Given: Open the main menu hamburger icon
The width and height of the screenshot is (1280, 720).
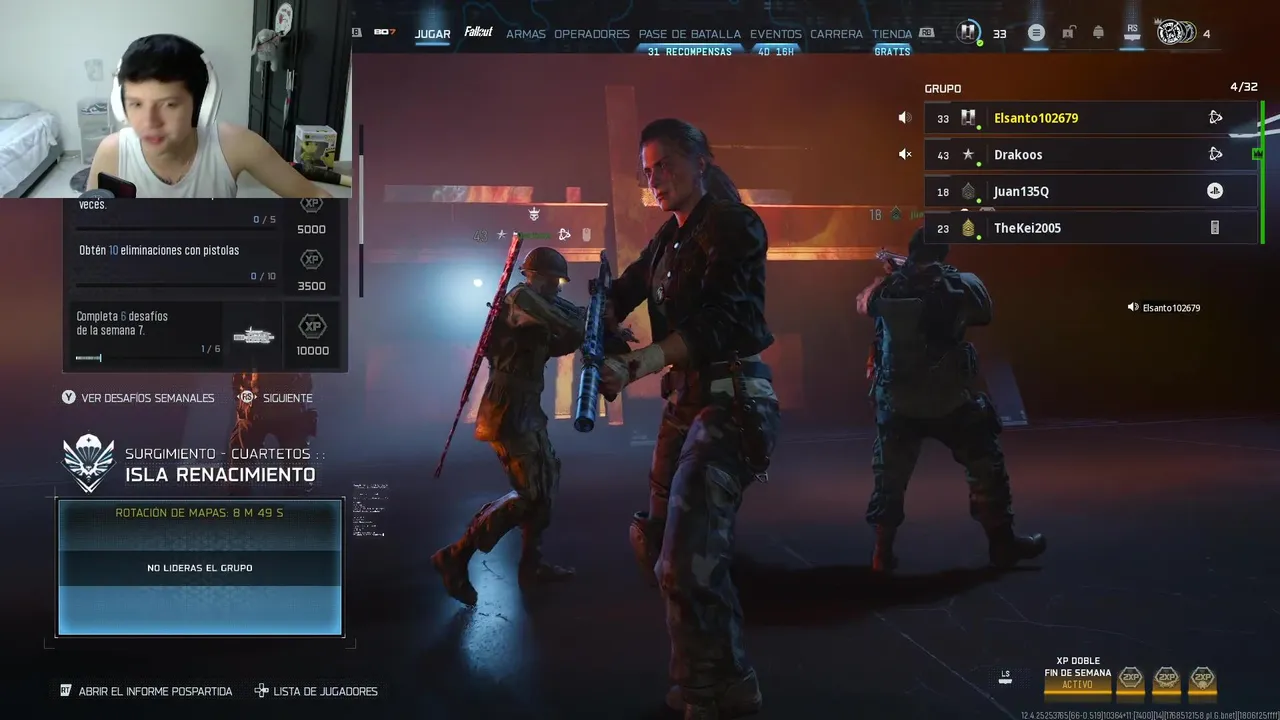Looking at the screenshot, I should pos(1036,33).
